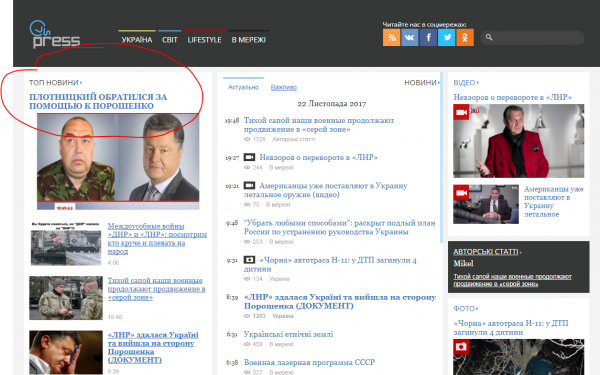Open 19:27 news Невзоров о перевороте в «ЛНР»
600x375 pixels.
pyautogui.click(x=318, y=157)
